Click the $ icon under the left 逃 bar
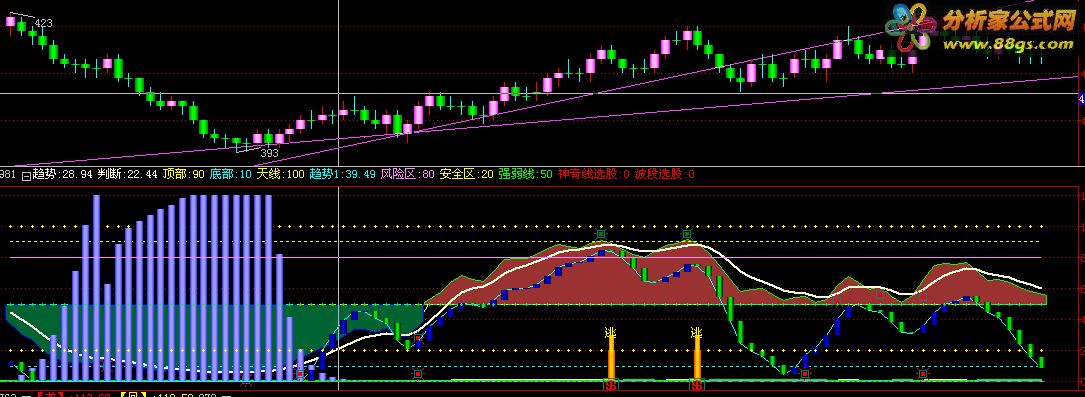Image resolution: width=1085 pixels, height=397 pixels. click(x=611, y=384)
